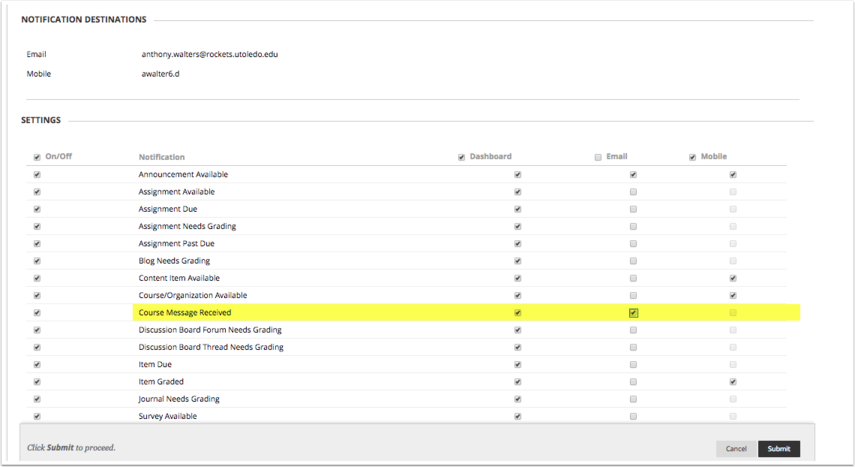Check Email for Item Due
The width and height of the screenshot is (855, 467).
click(633, 364)
